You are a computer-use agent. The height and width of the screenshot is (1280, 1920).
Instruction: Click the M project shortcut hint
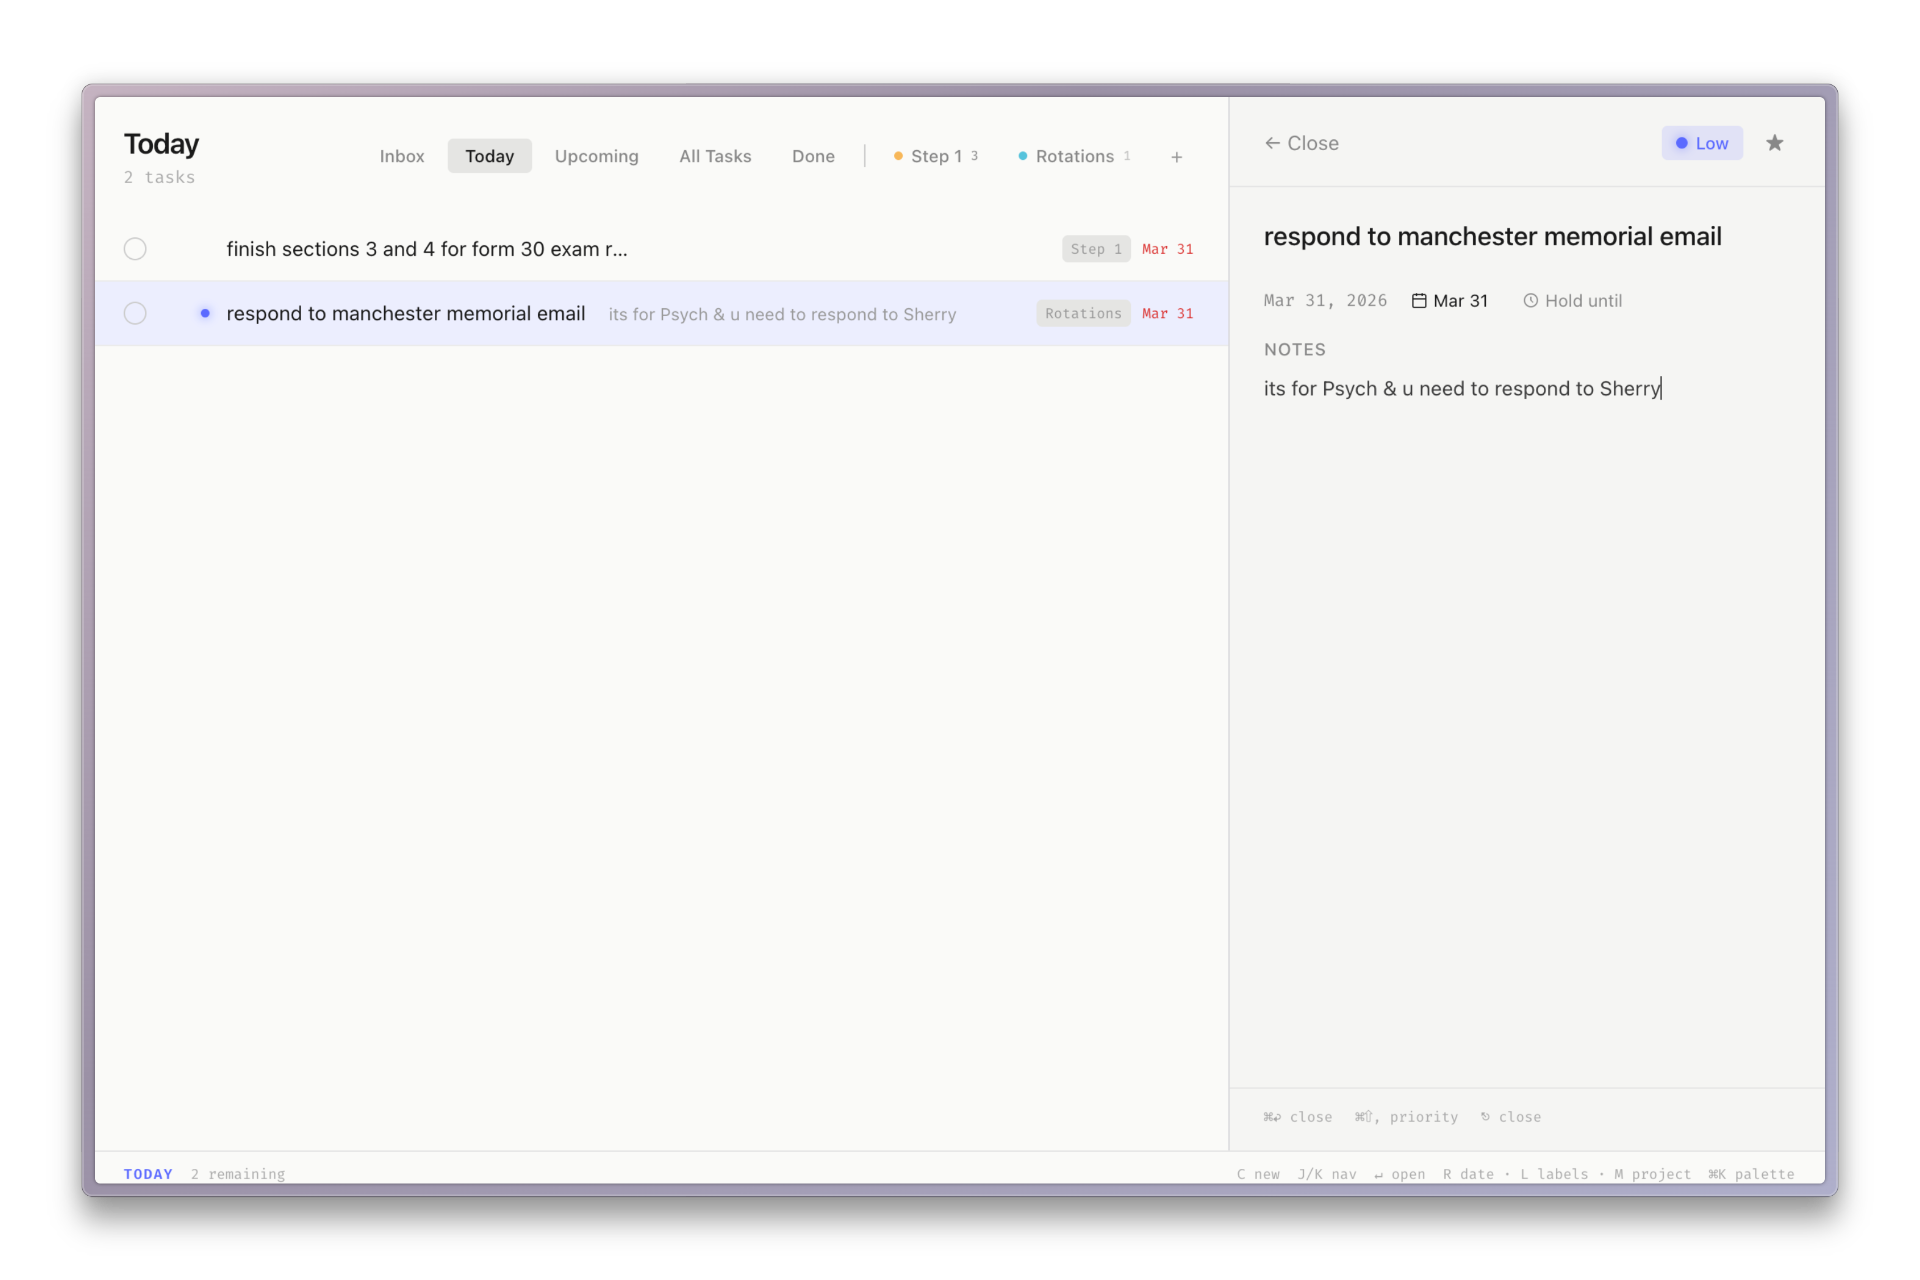click(1652, 1174)
